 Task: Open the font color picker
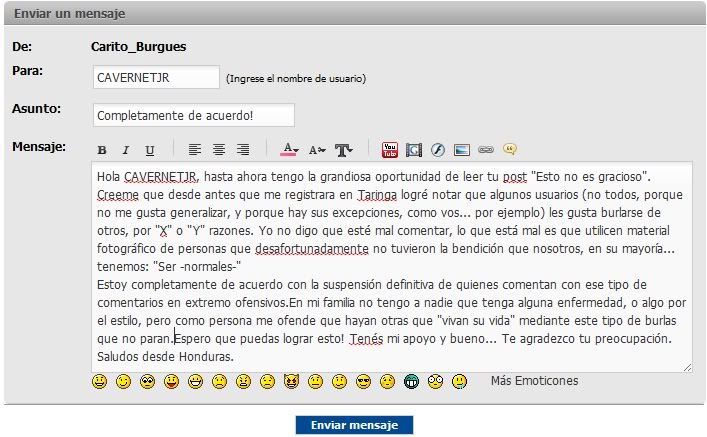click(289, 149)
